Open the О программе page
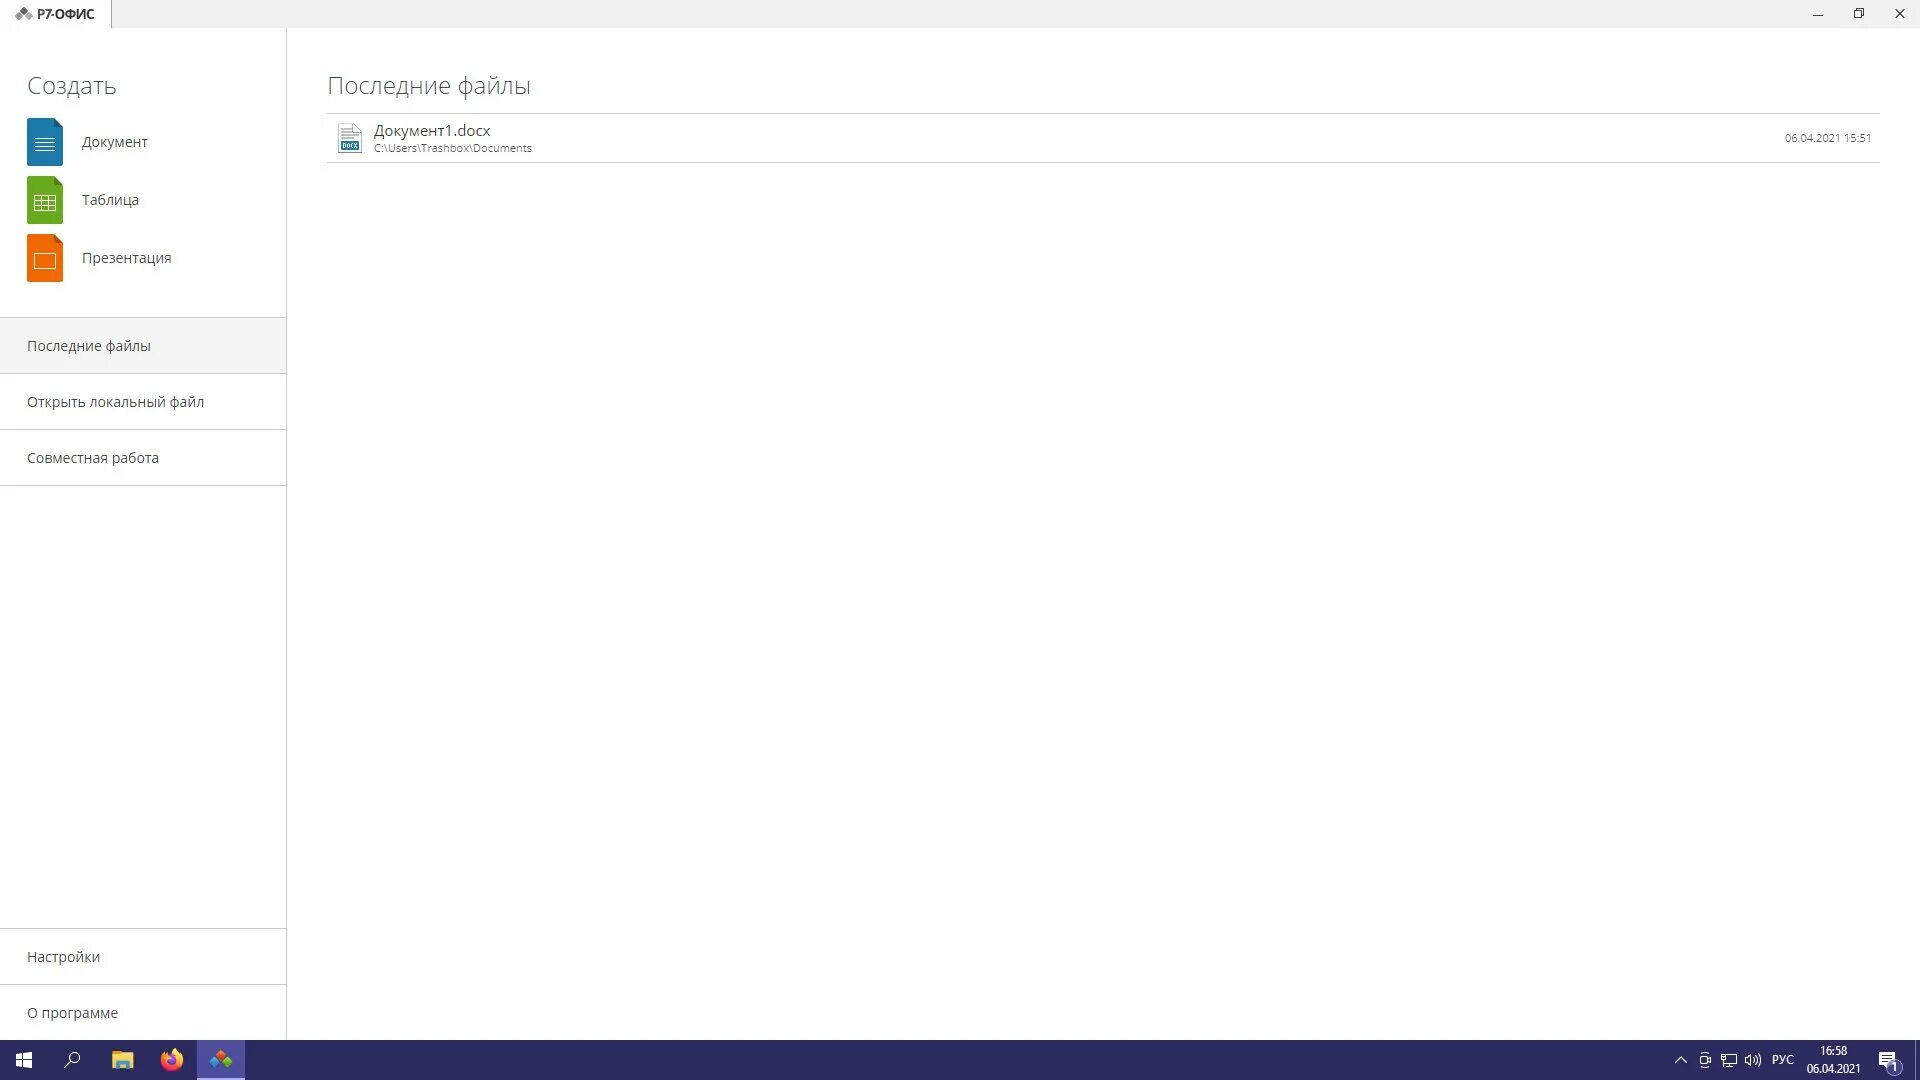The height and width of the screenshot is (1080, 1920). tap(72, 1013)
